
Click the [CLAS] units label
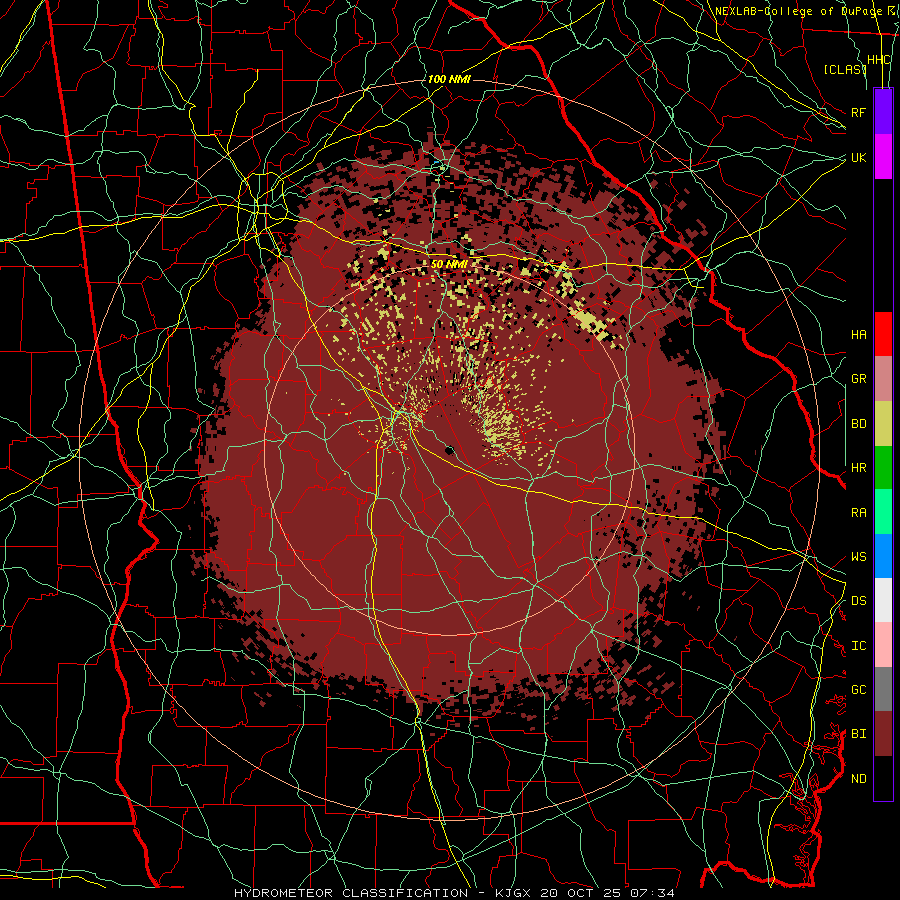845,69
